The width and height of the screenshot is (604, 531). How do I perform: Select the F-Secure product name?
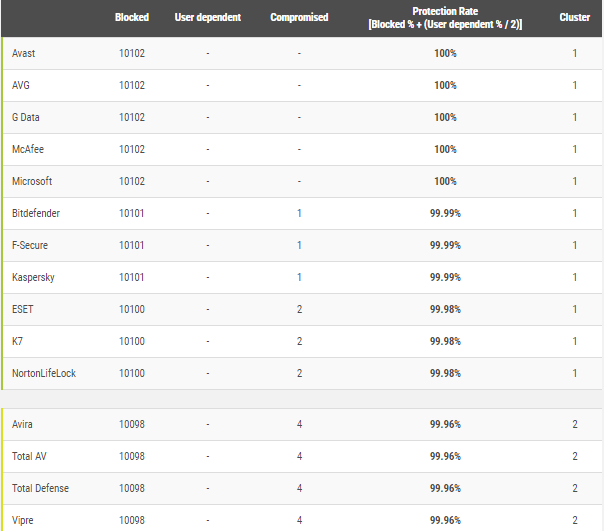[30, 245]
